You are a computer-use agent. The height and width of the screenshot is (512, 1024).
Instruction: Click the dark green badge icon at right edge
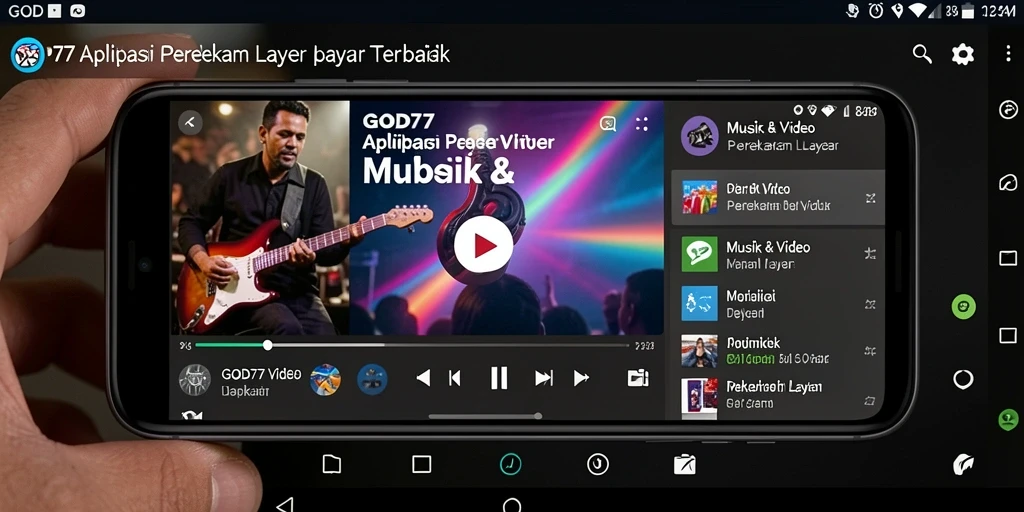click(1009, 419)
